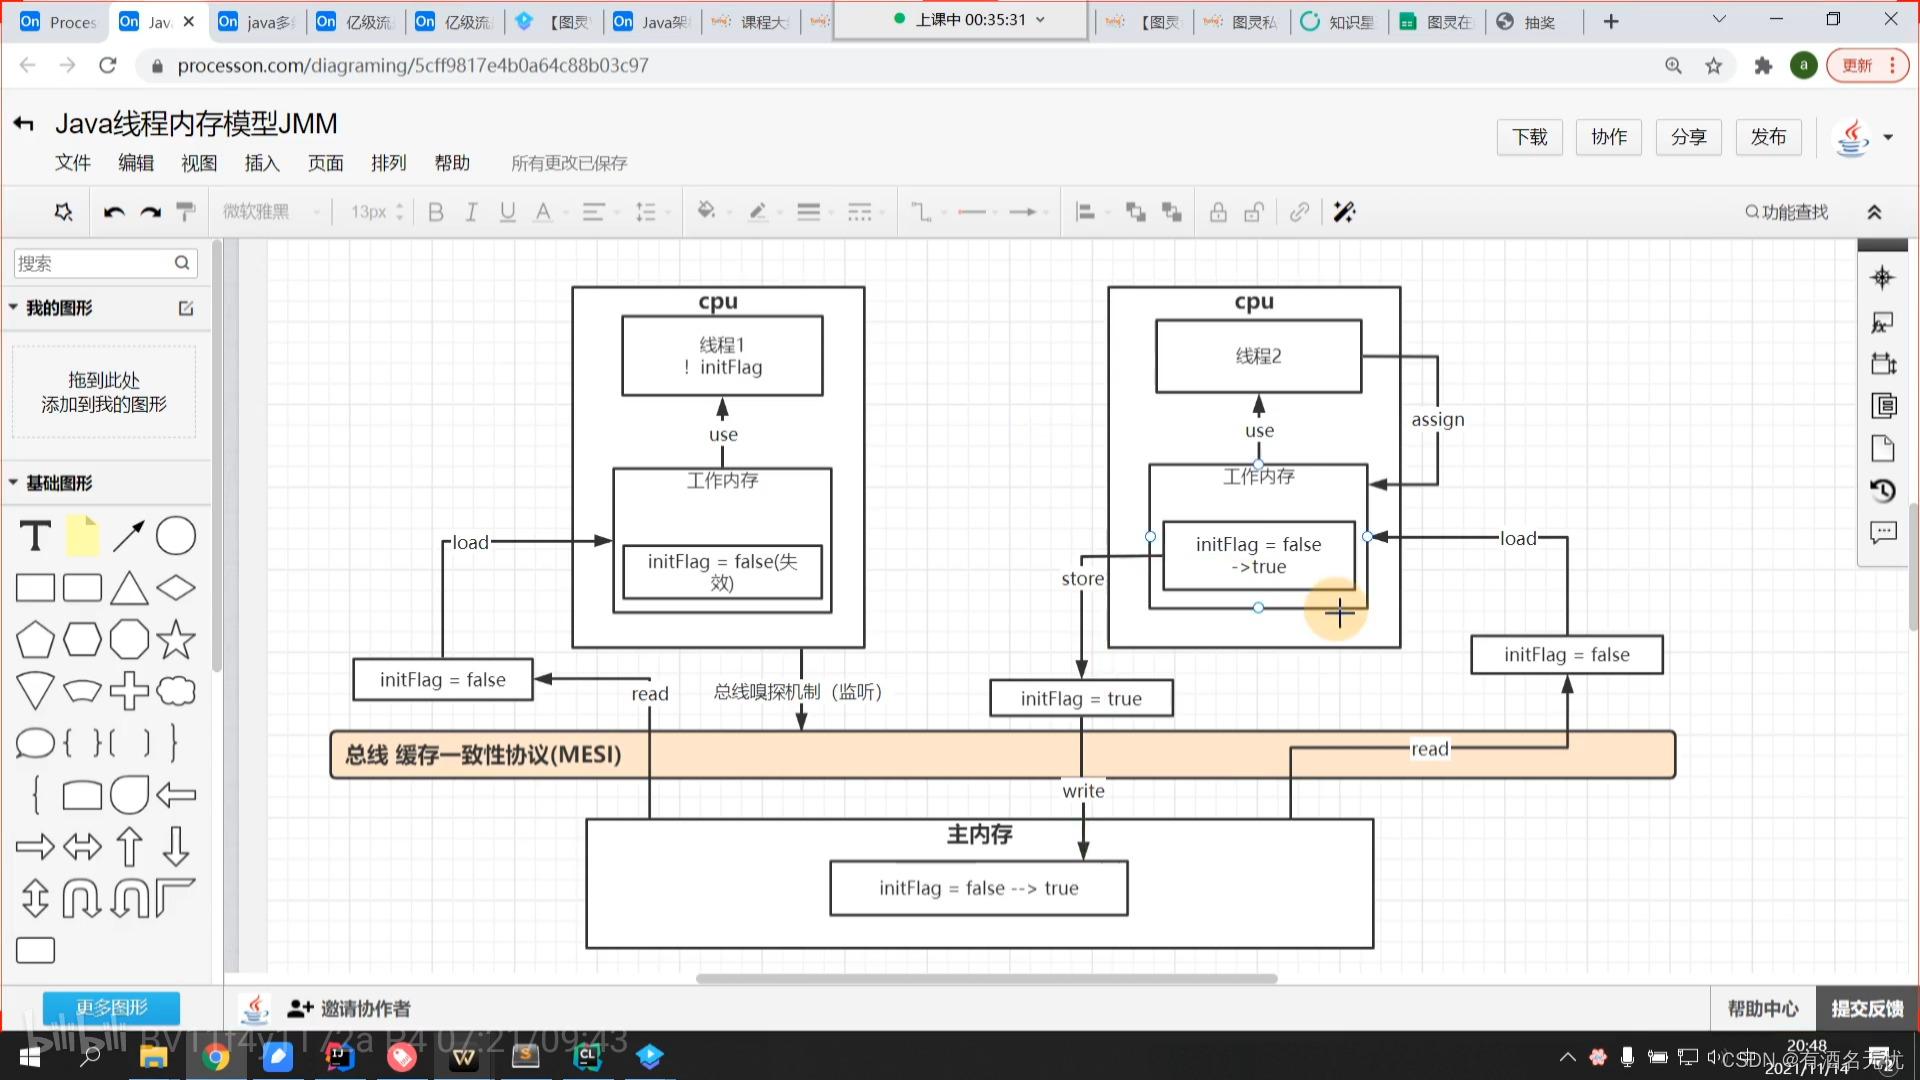Click the 帮助中心 help center link

(1762, 1008)
